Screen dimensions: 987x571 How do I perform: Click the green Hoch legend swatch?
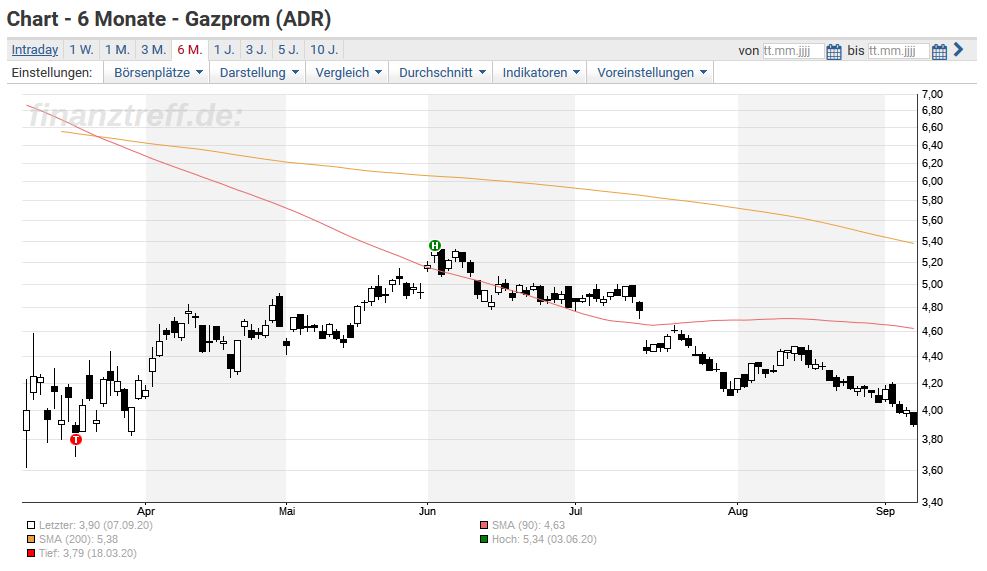point(483,540)
